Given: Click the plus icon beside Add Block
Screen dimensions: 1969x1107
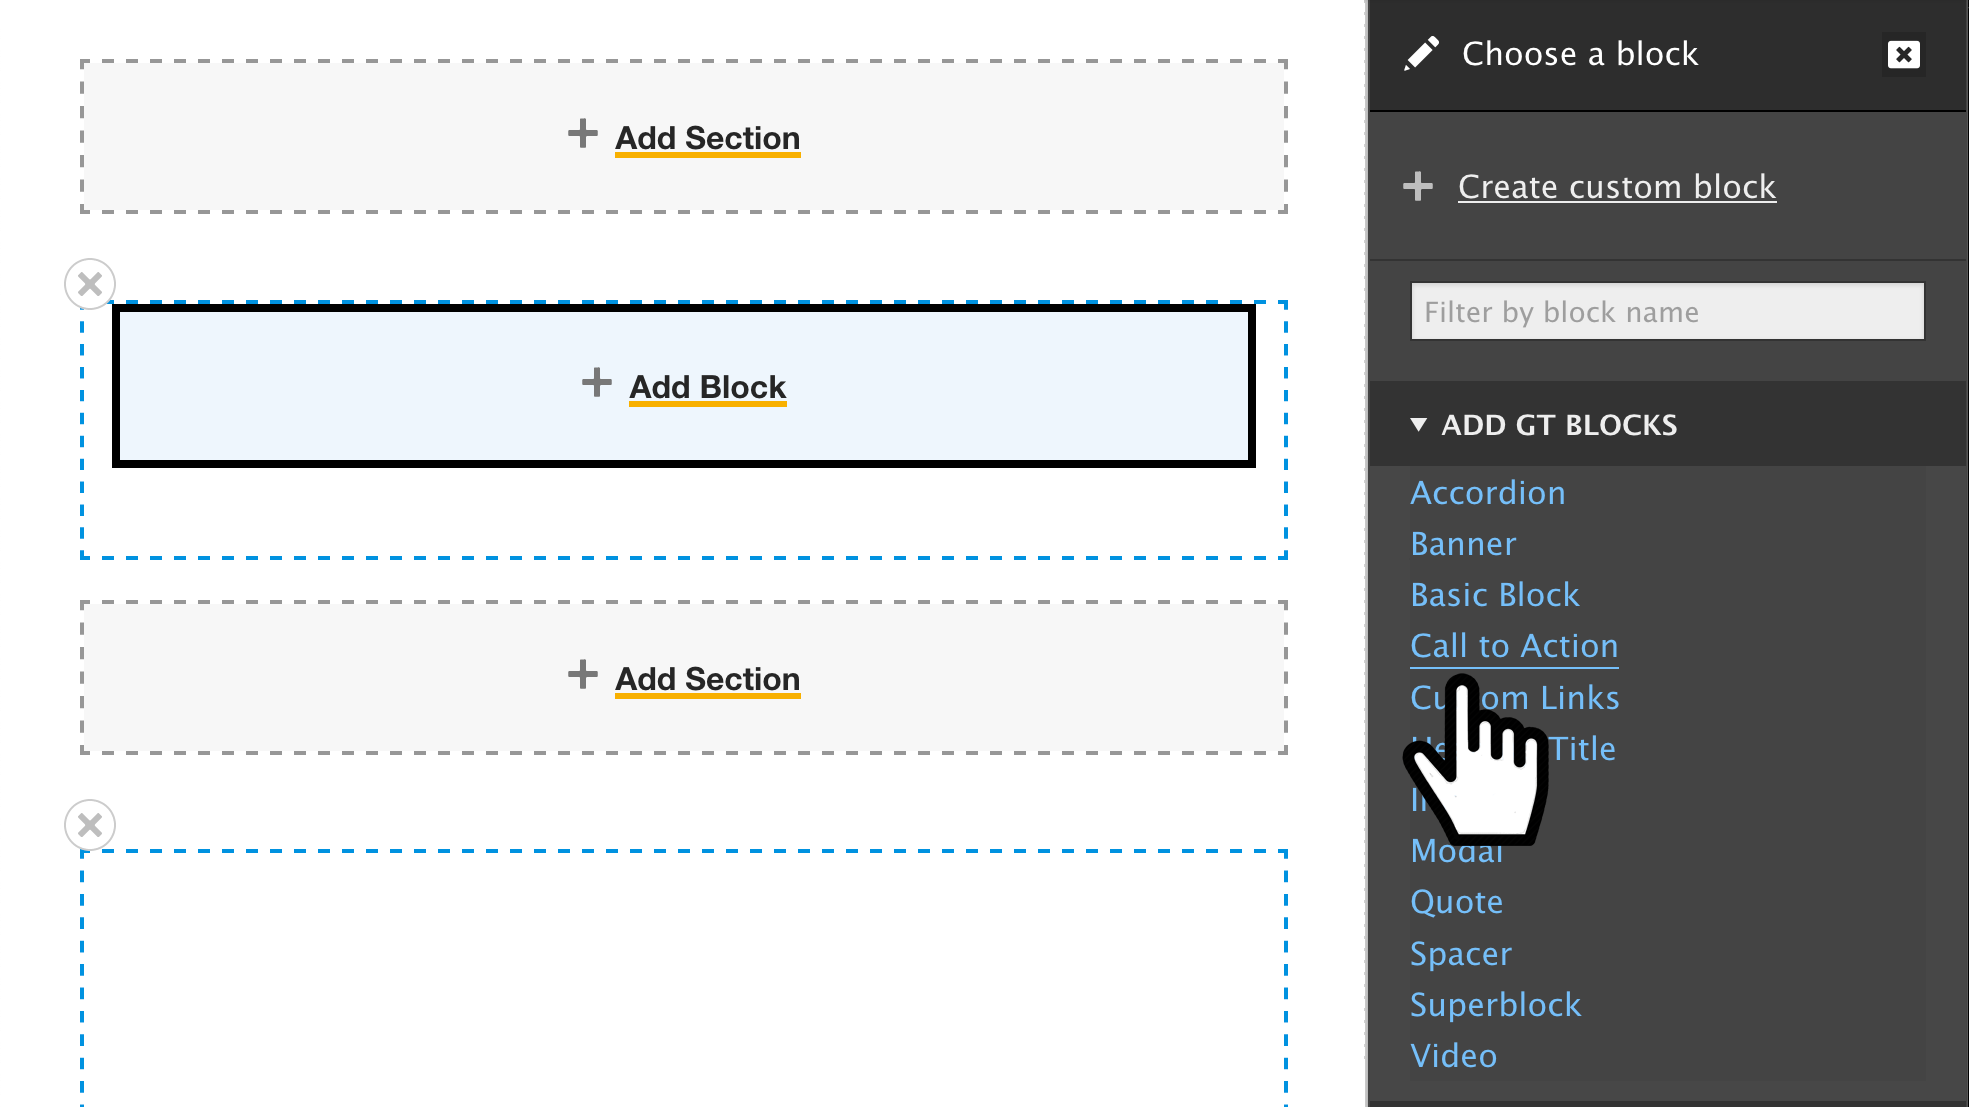Looking at the screenshot, I should 597,382.
